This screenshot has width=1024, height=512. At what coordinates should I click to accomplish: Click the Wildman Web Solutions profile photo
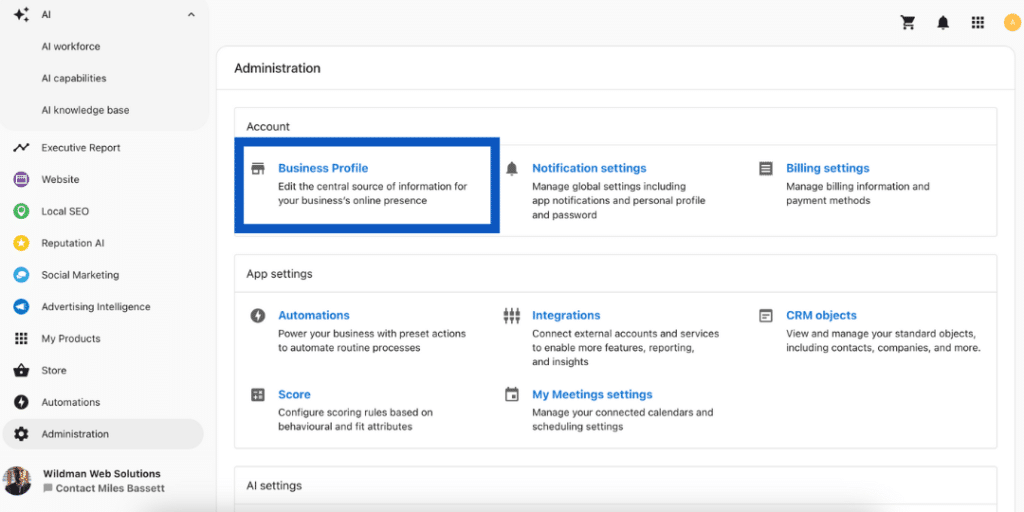17,481
